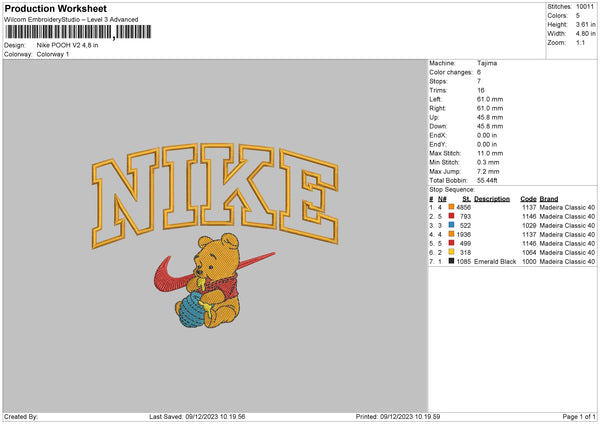The image size is (600, 424).
Task: Click the stitch count '793' in stop 2
Action: [465, 216]
